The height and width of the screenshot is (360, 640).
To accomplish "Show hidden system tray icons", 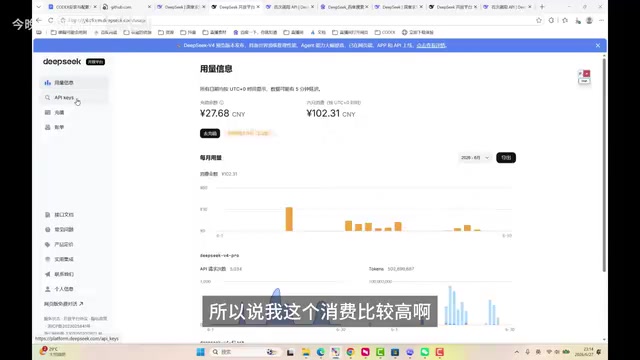I will (x=517, y=352).
